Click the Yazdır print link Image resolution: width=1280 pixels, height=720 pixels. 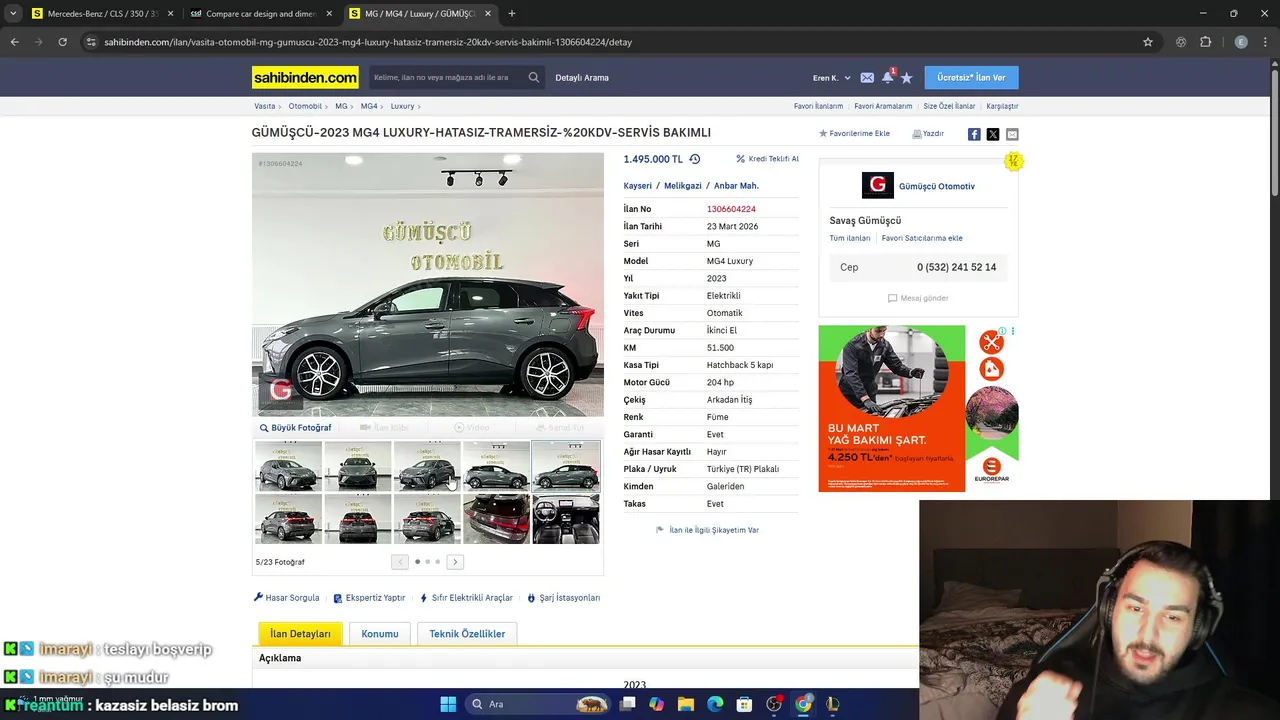tap(928, 133)
